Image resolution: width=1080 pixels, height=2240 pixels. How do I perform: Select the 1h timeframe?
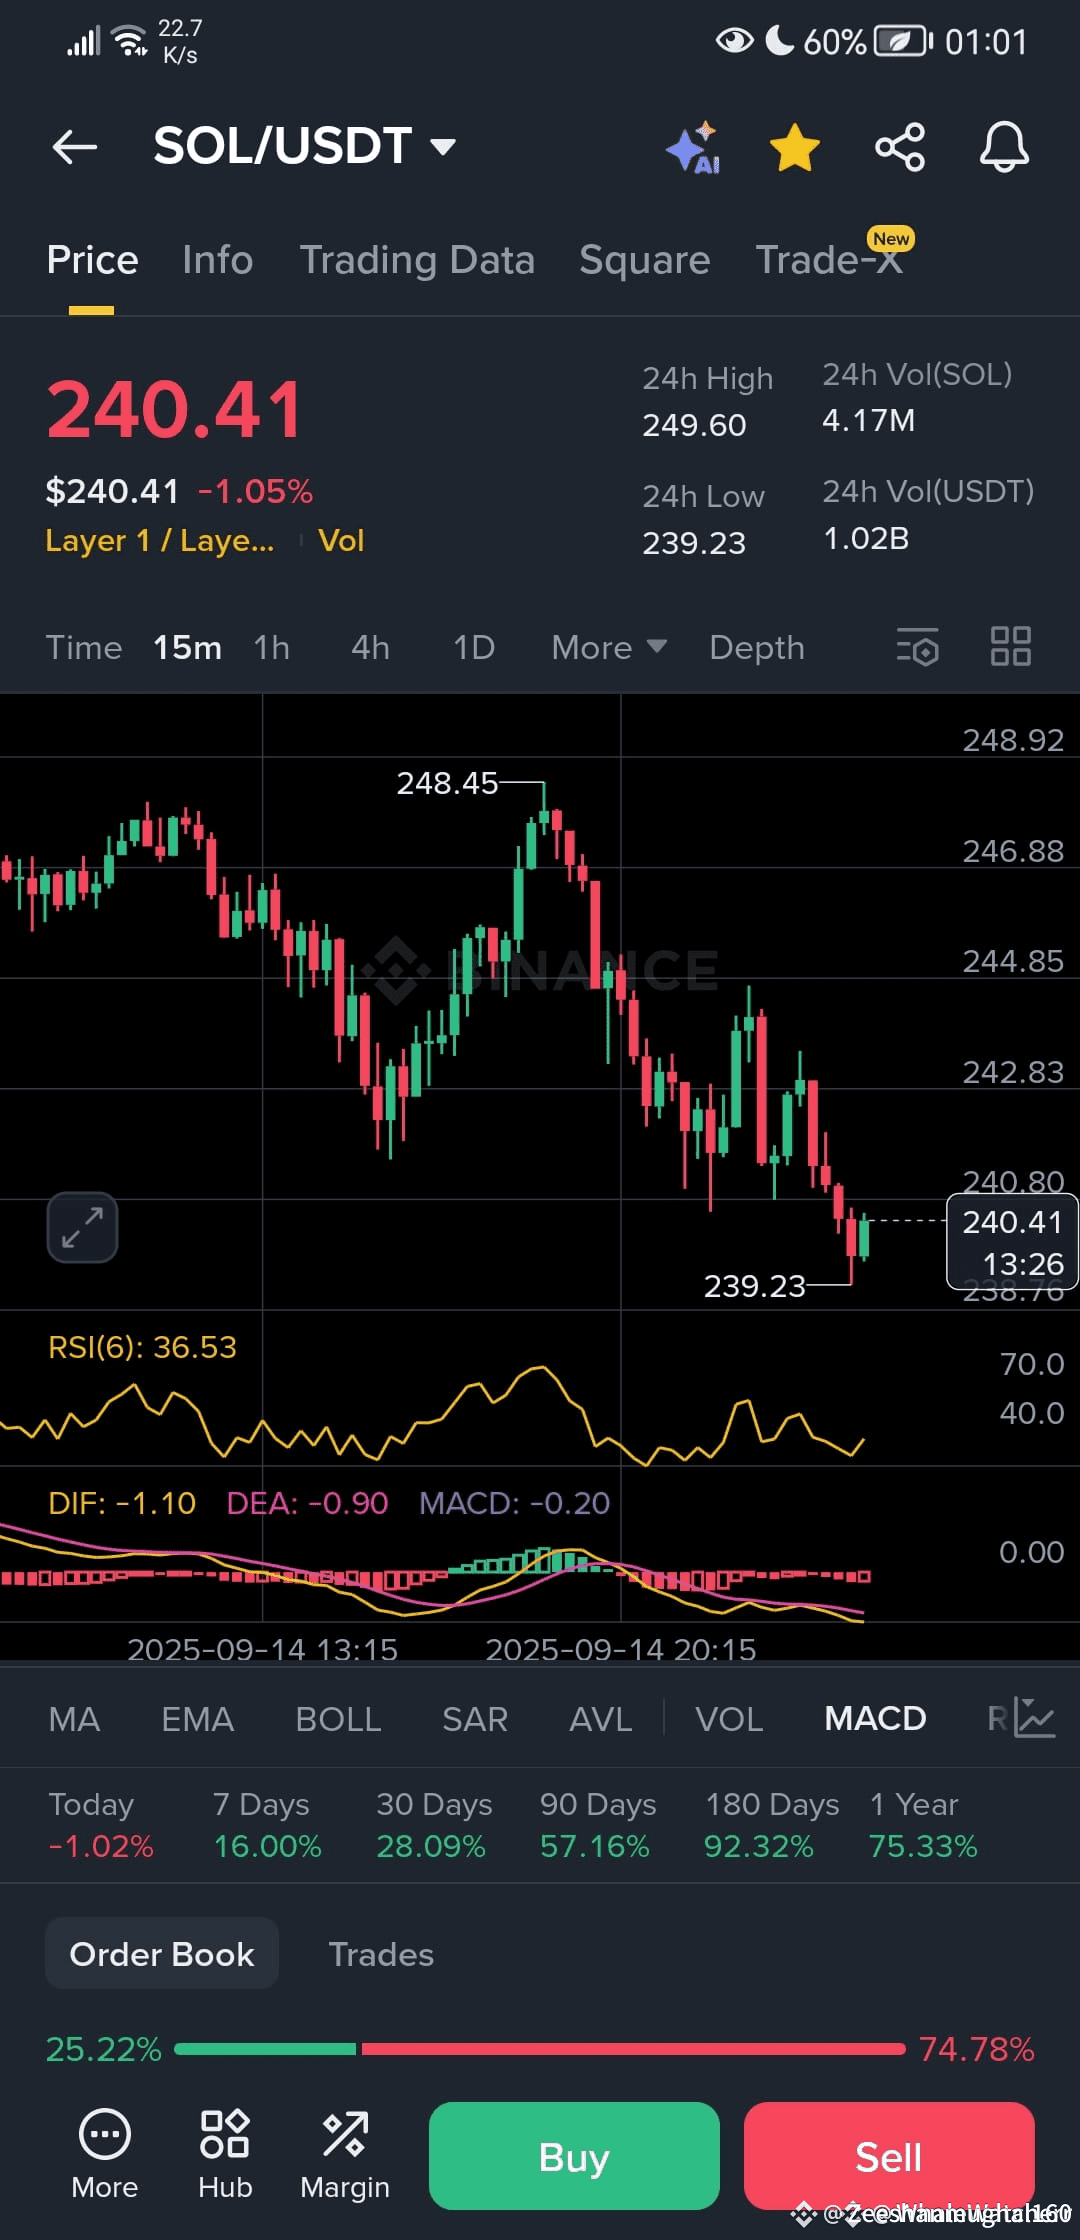[x=272, y=648]
